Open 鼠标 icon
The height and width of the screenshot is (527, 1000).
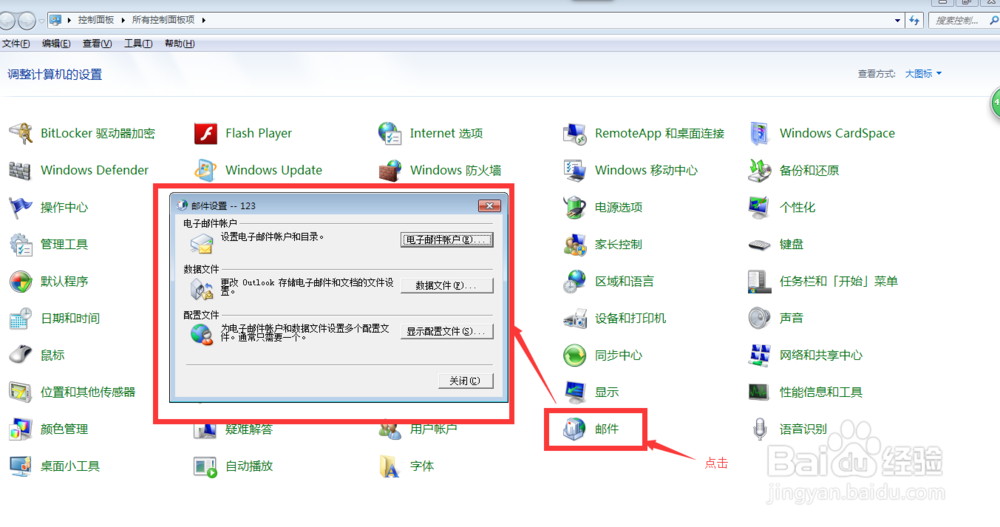20,355
